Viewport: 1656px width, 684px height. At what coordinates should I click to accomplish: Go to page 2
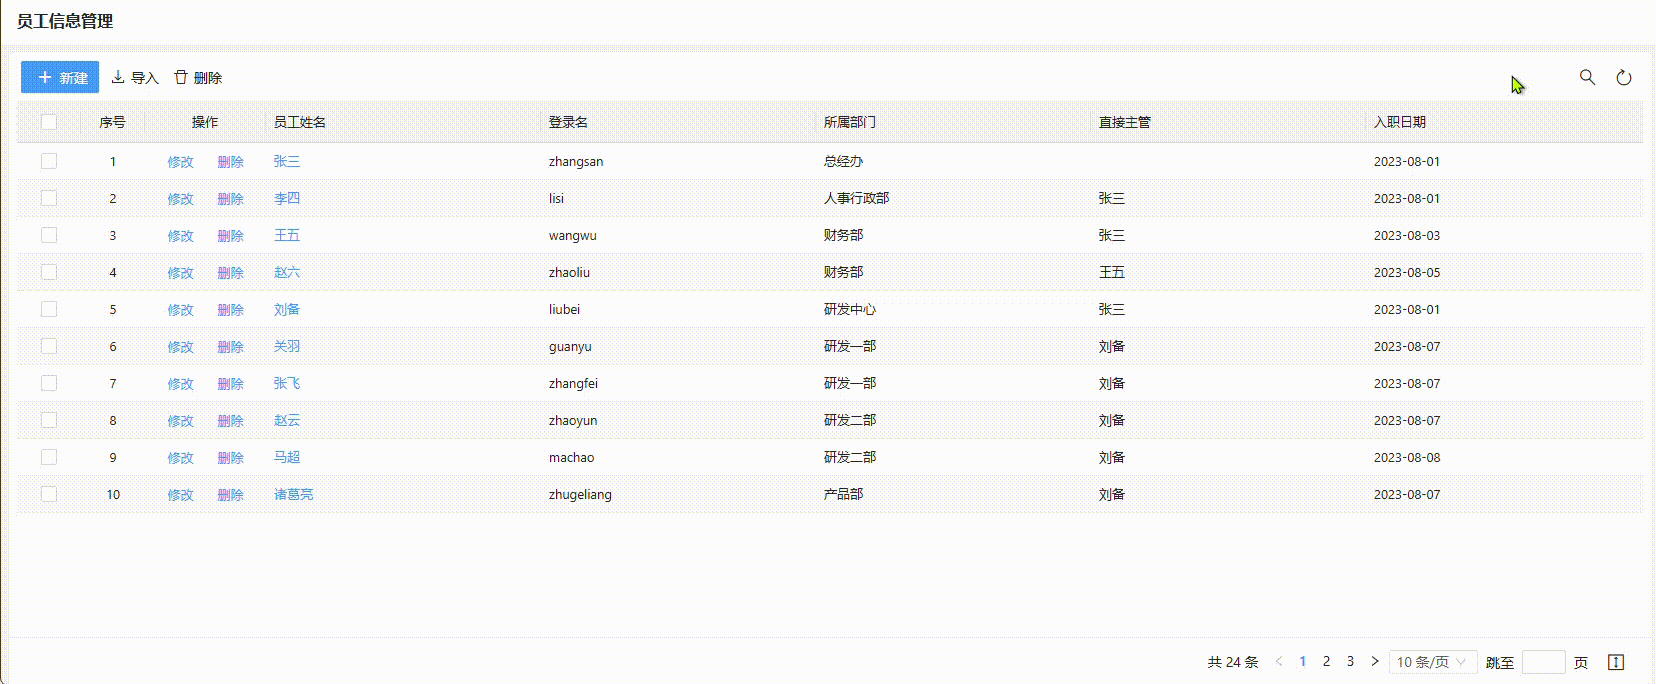point(1326,661)
